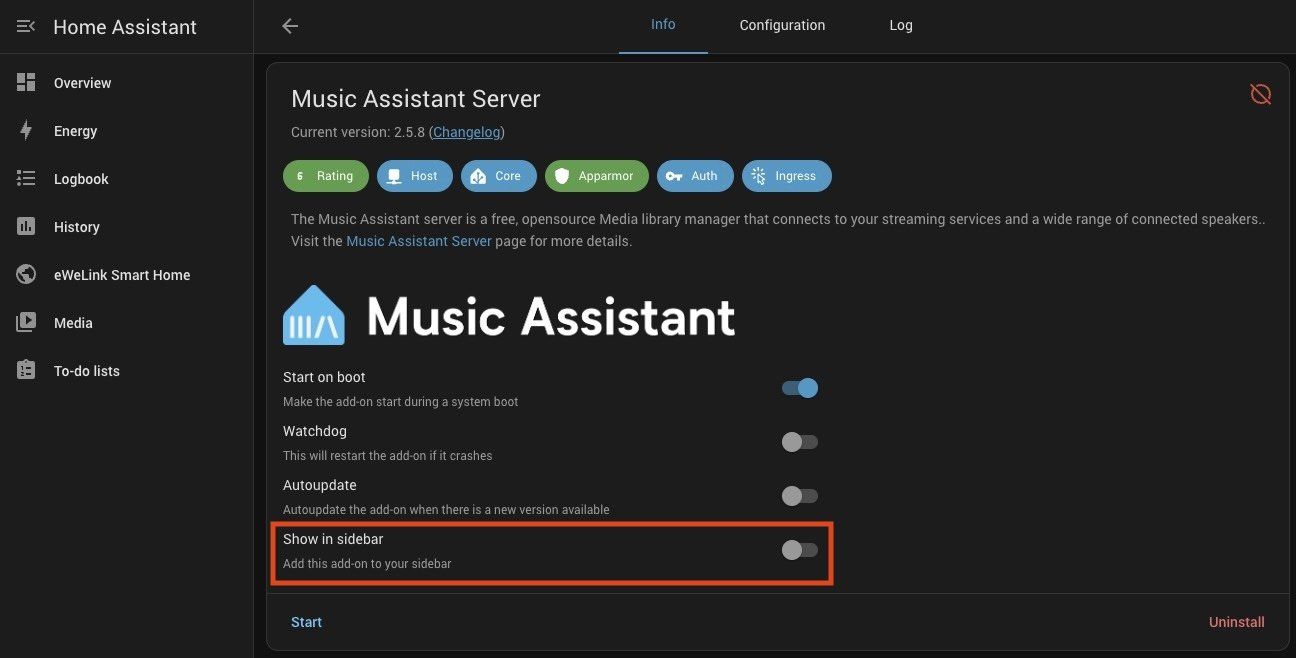This screenshot has width=1296, height=658.
Task: Click the Home Assistant title in the sidebar
Action: tap(125, 27)
